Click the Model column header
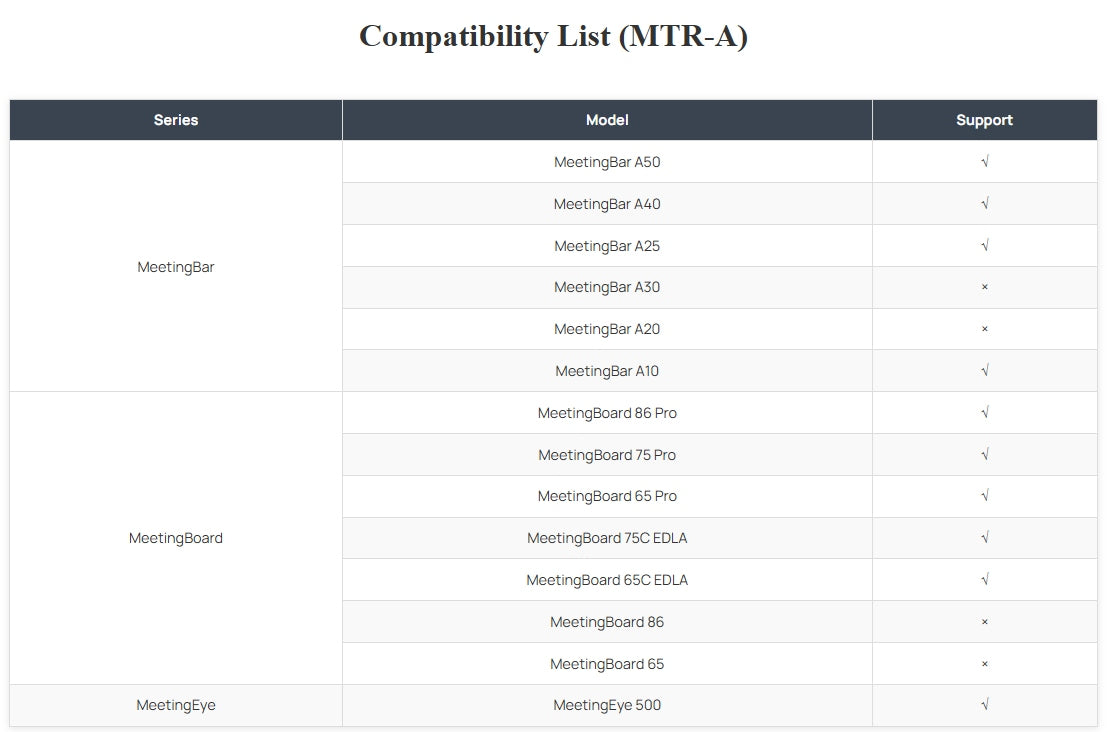 click(607, 120)
